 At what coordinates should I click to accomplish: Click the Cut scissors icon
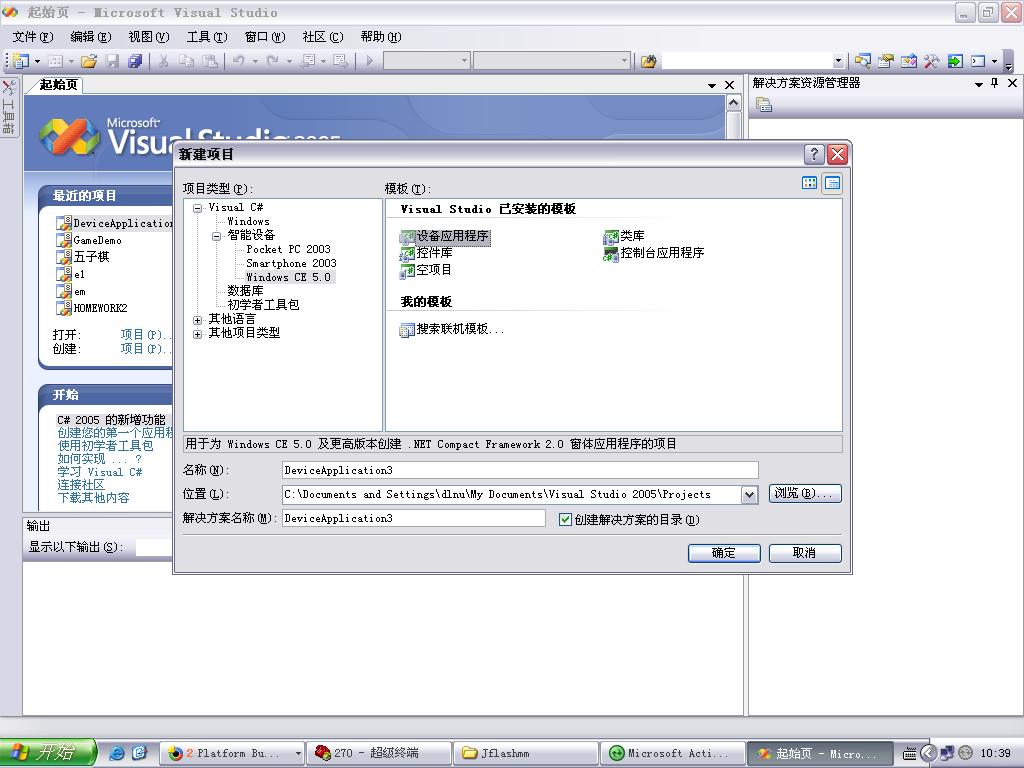click(164, 61)
